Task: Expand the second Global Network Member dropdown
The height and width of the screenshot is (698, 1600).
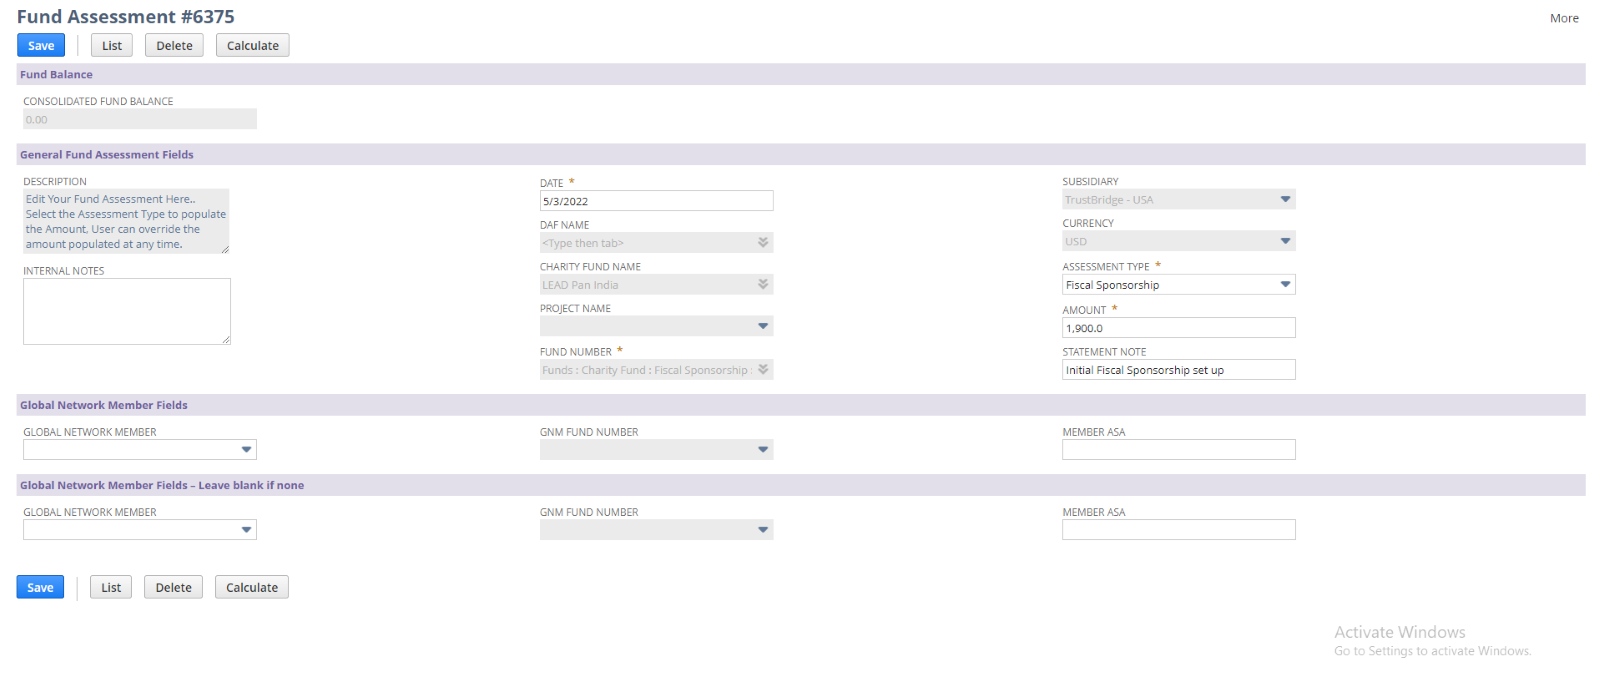Action: [246, 530]
